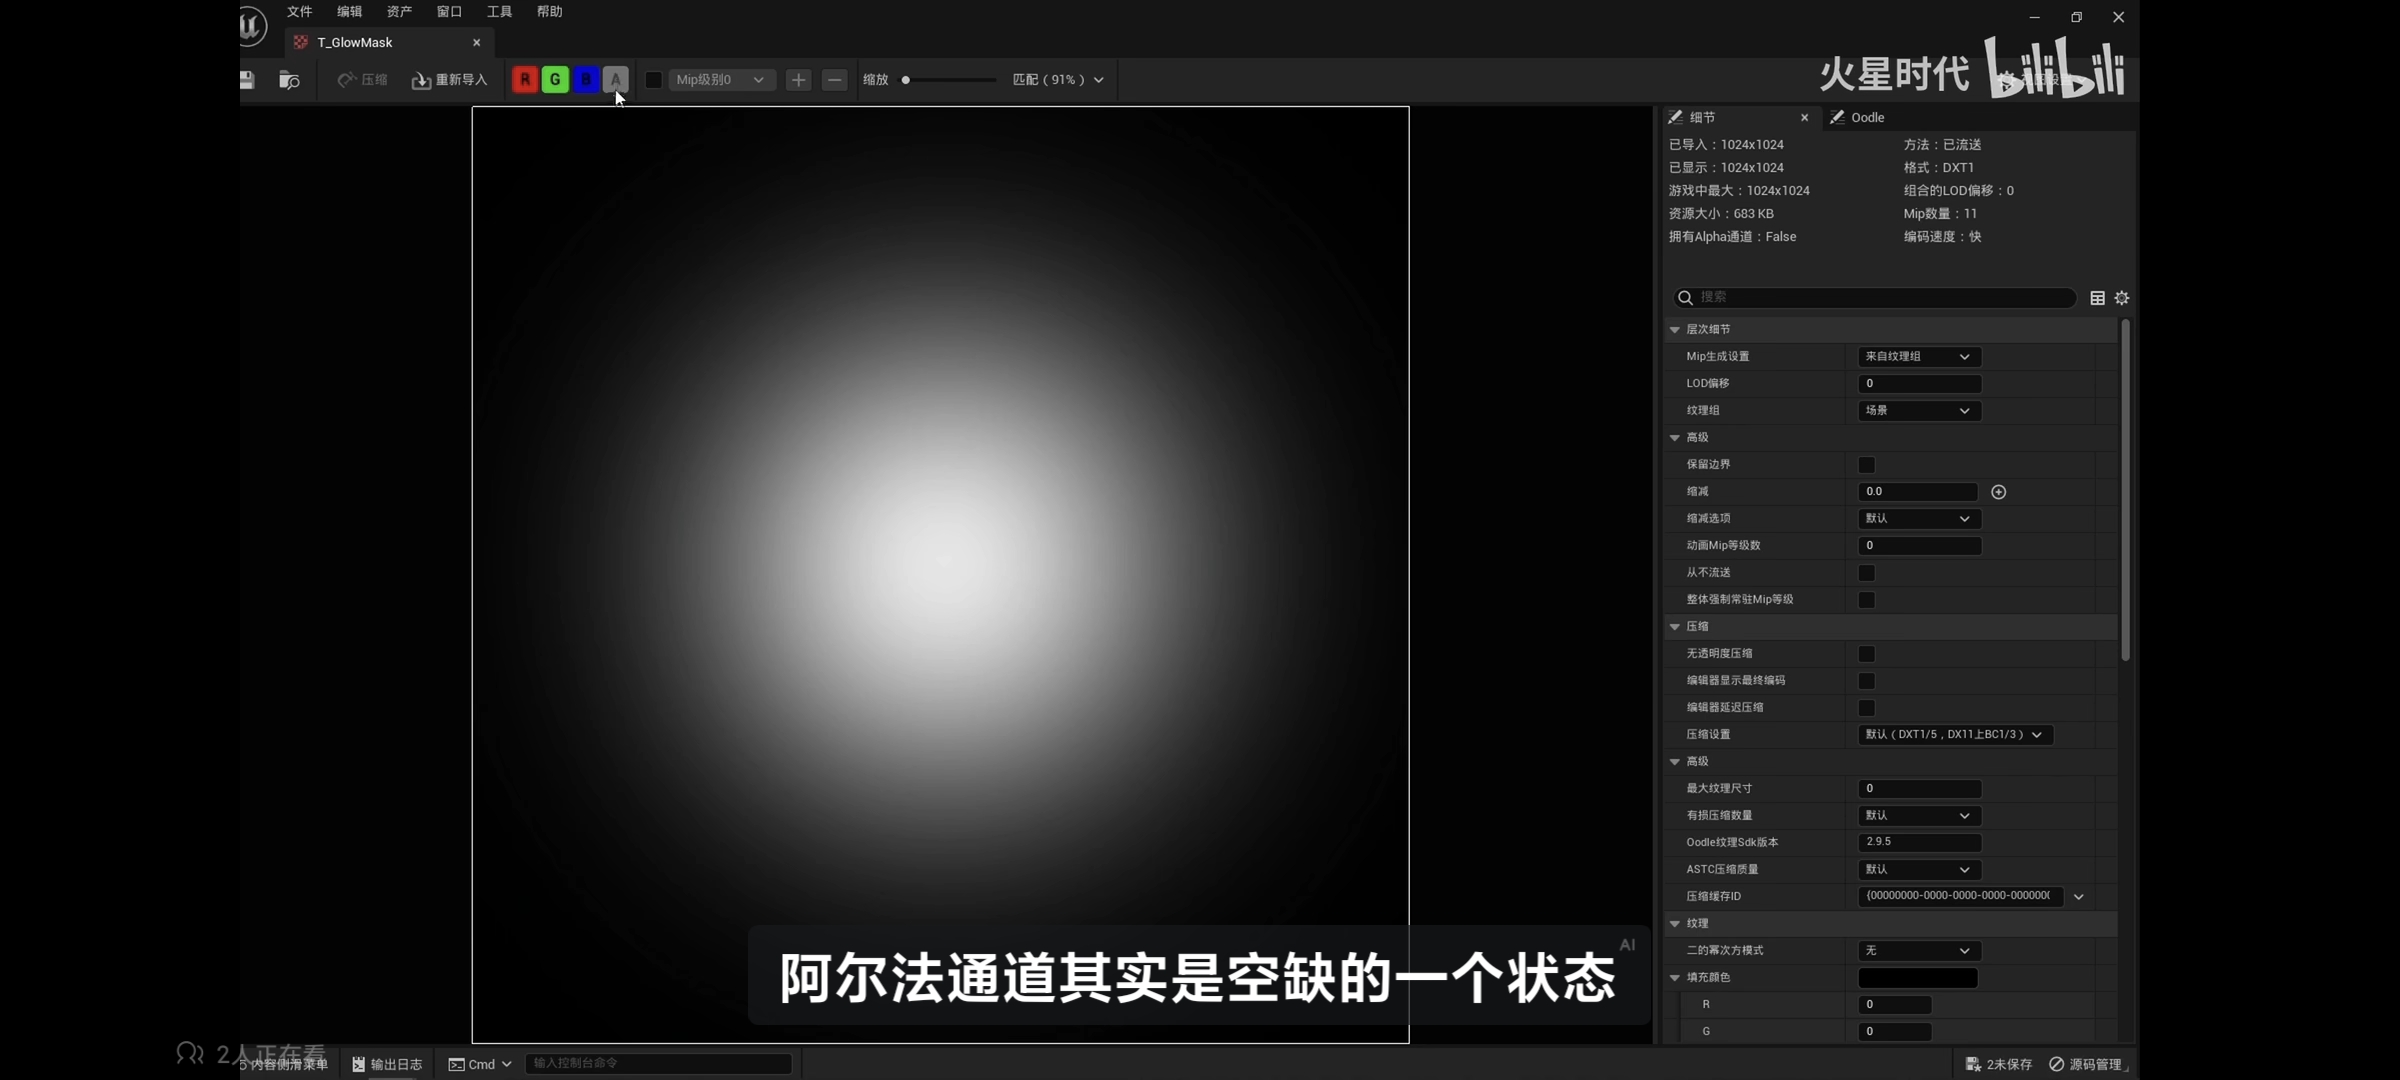Enable 无透明度压缩 checkbox

click(1866, 654)
